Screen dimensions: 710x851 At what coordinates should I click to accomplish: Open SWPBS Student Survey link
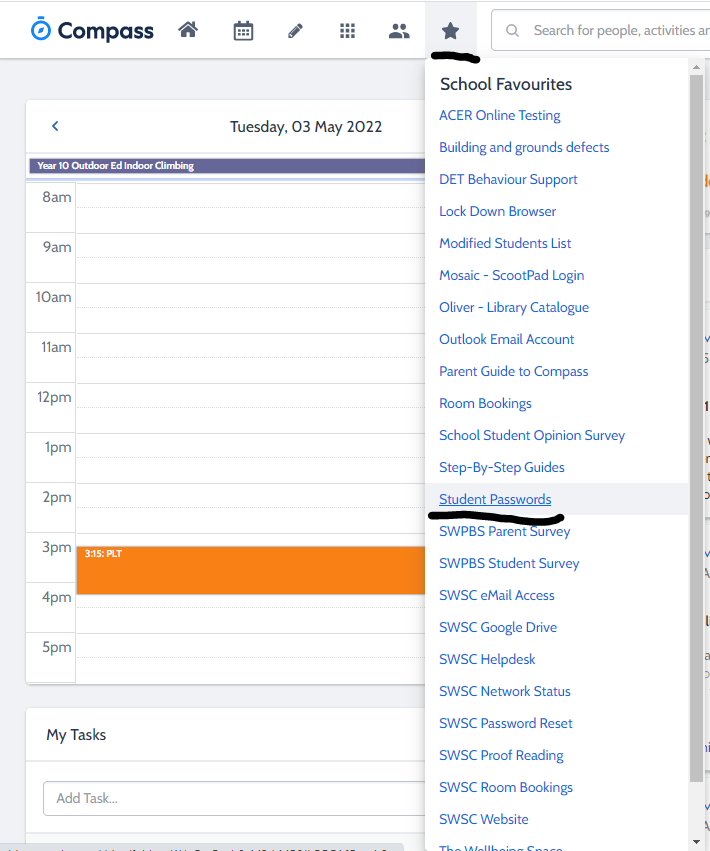tap(509, 564)
